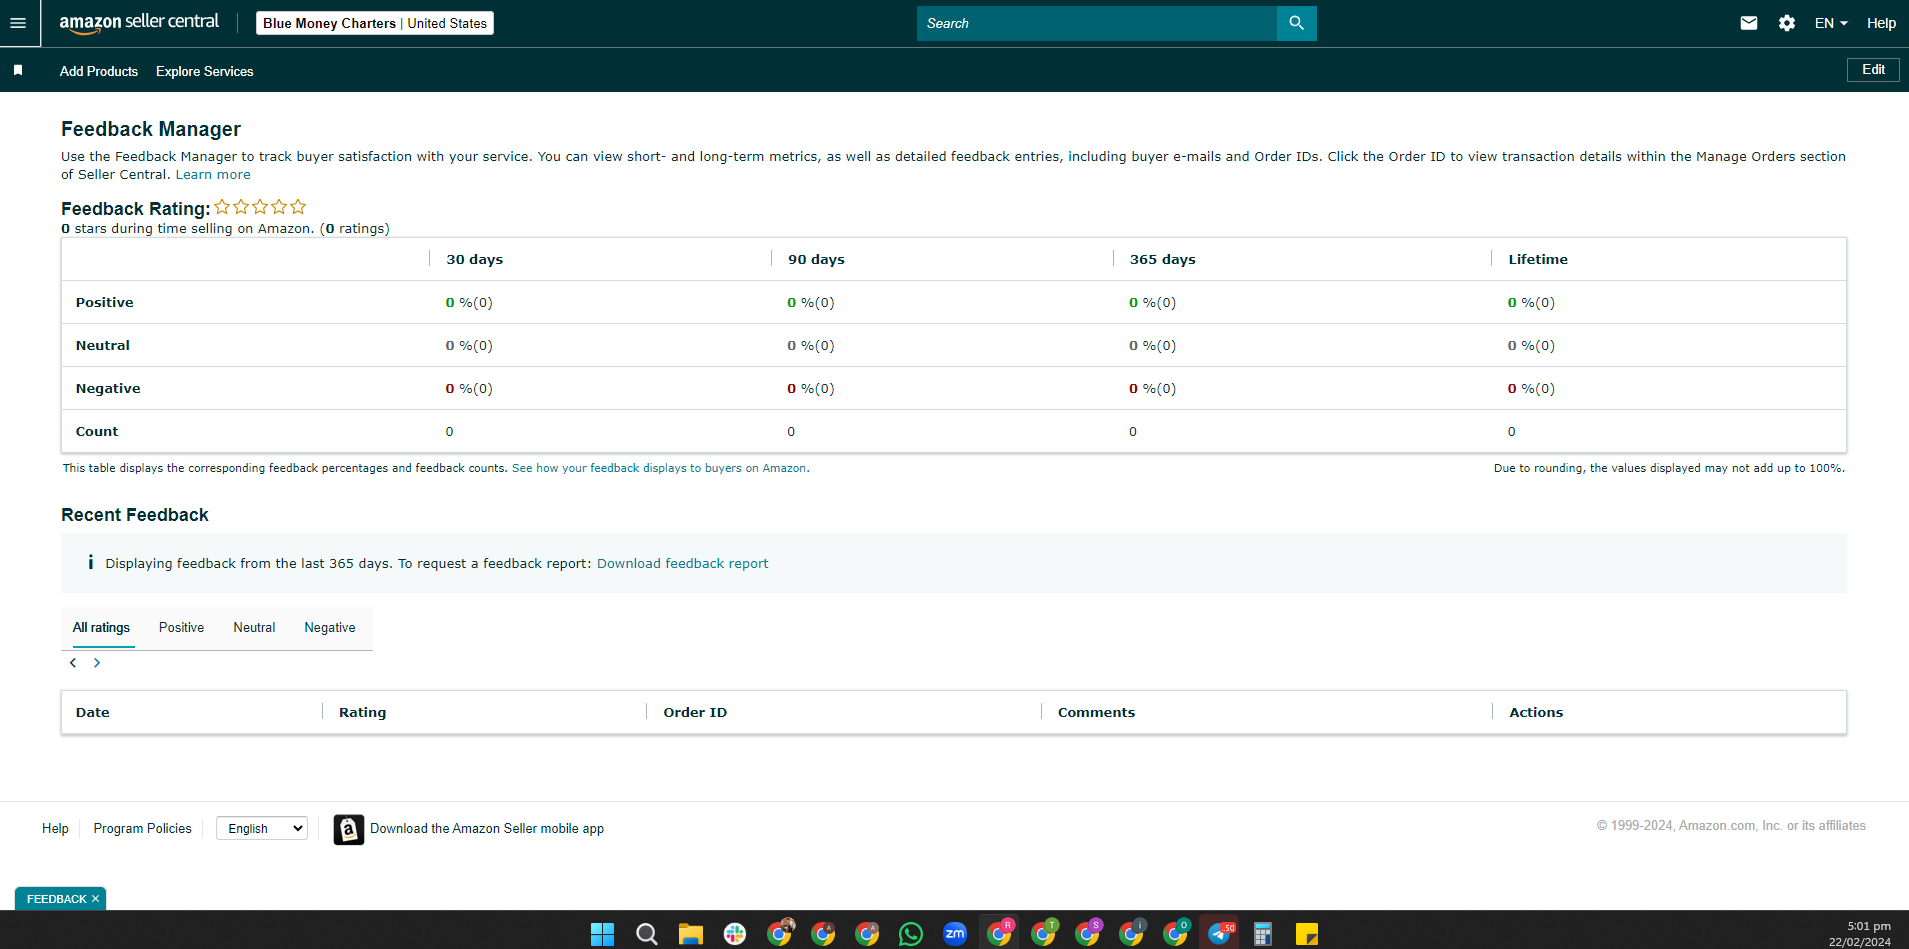The height and width of the screenshot is (949, 1909).
Task: Close the FEEDBACK tab with X
Action: pyautogui.click(x=96, y=899)
